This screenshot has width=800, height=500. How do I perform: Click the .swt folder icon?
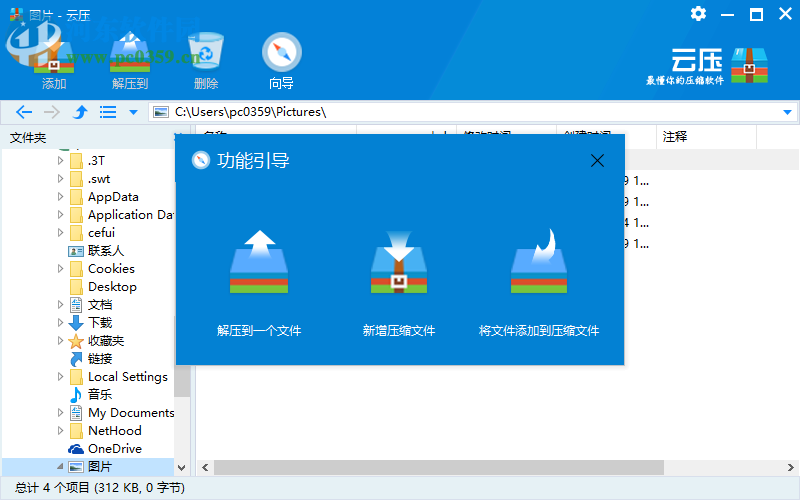click(76, 179)
